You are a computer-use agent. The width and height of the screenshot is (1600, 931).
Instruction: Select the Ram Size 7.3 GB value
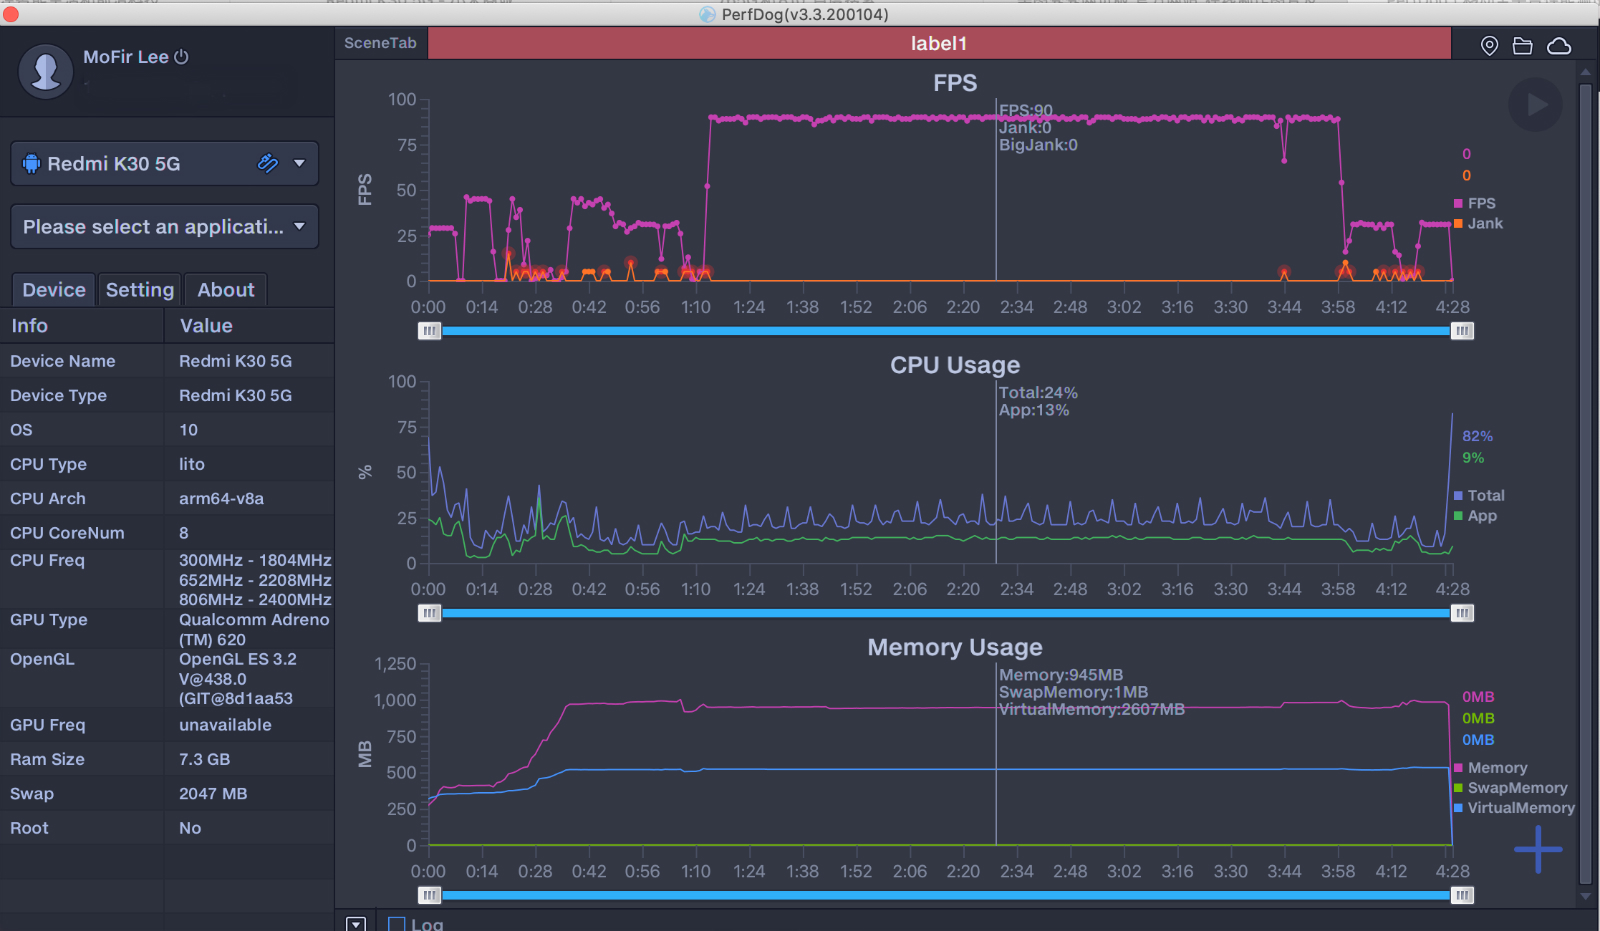(x=204, y=759)
